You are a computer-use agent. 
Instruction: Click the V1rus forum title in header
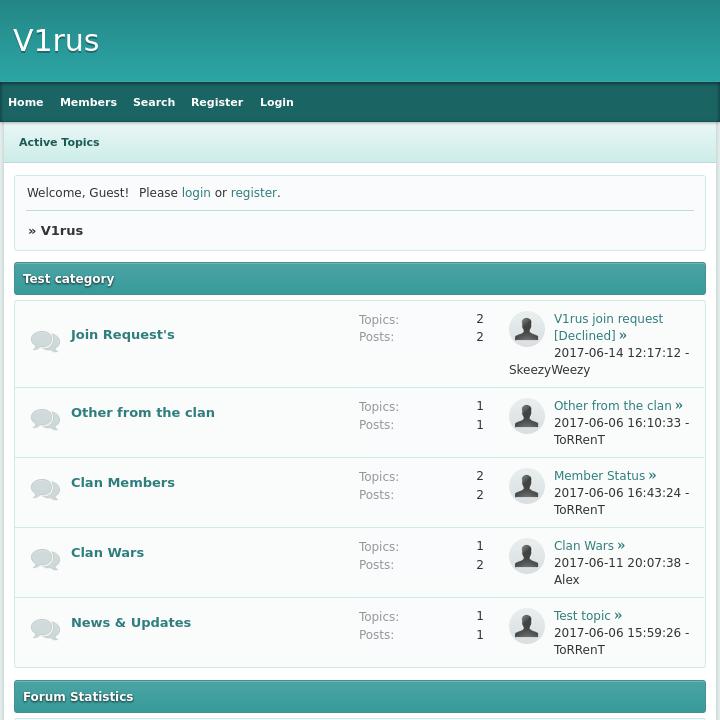[x=56, y=41]
